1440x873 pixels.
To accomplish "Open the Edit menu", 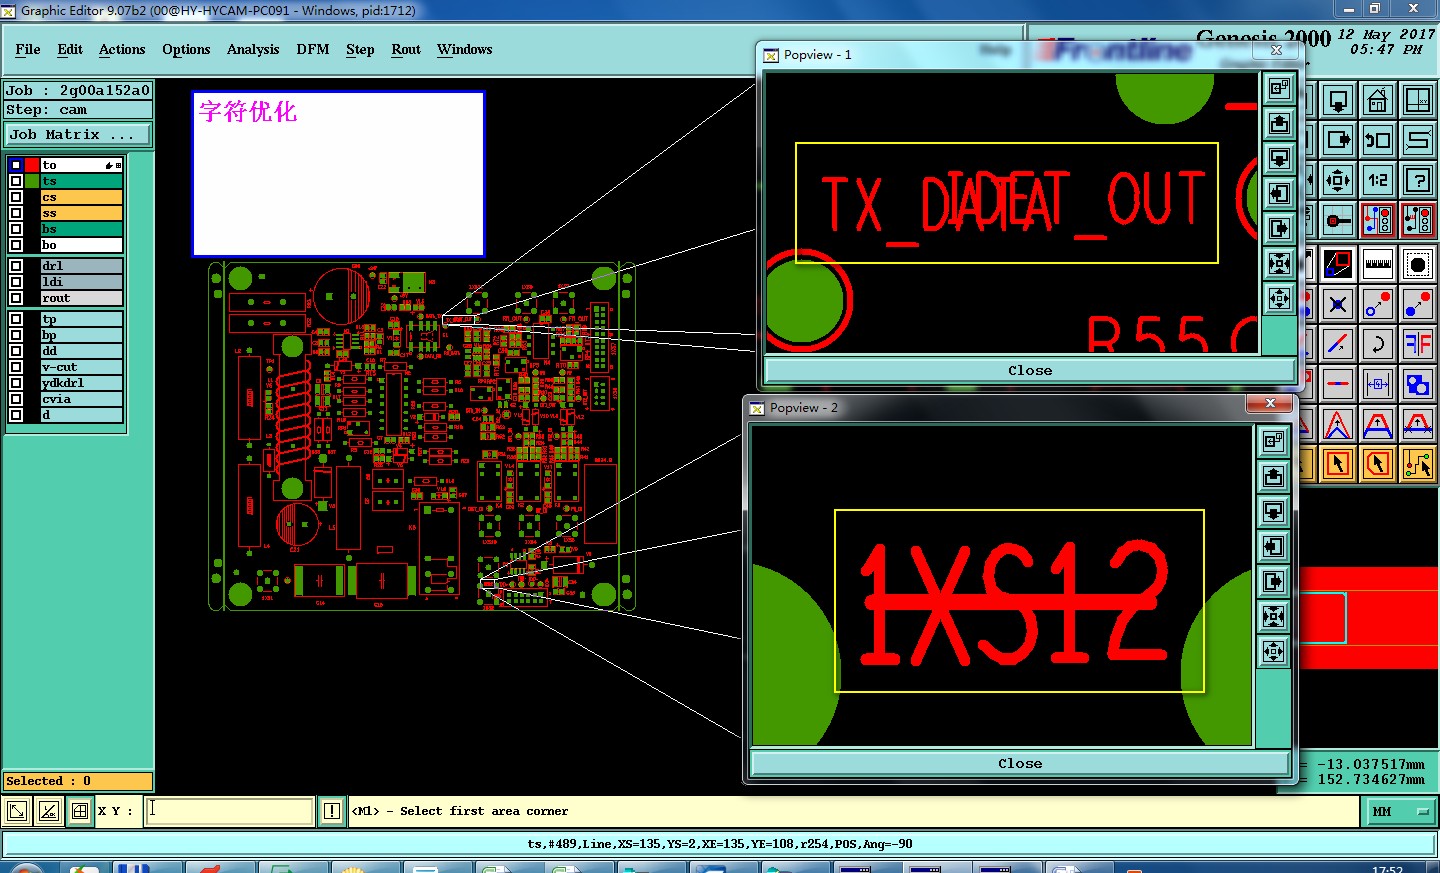I will point(70,49).
